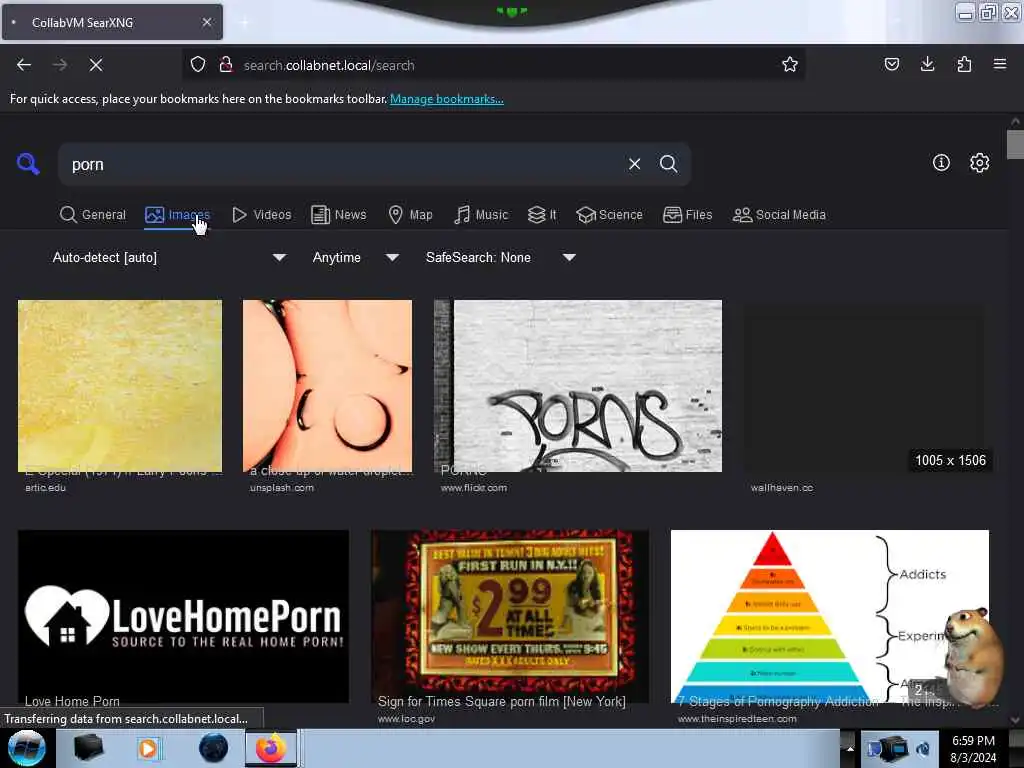Viewport: 1024px width, 768px height.
Task: Switch to the Videos tab
Action: pyautogui.click(x=261, y=215)
